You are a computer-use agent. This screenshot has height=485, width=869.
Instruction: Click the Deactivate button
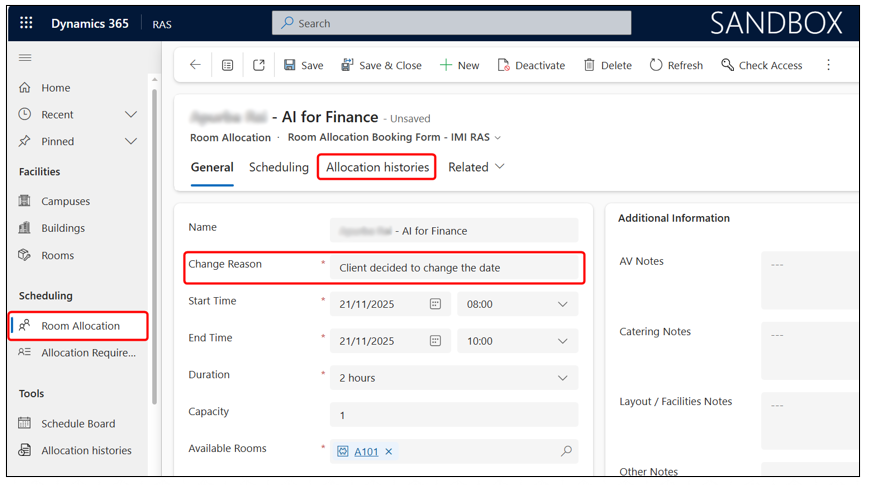coord(531,65)
